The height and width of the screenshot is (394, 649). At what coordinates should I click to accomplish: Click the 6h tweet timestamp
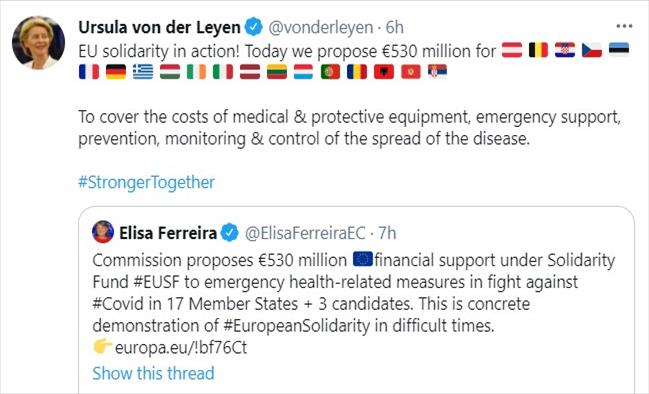(394, 27)
